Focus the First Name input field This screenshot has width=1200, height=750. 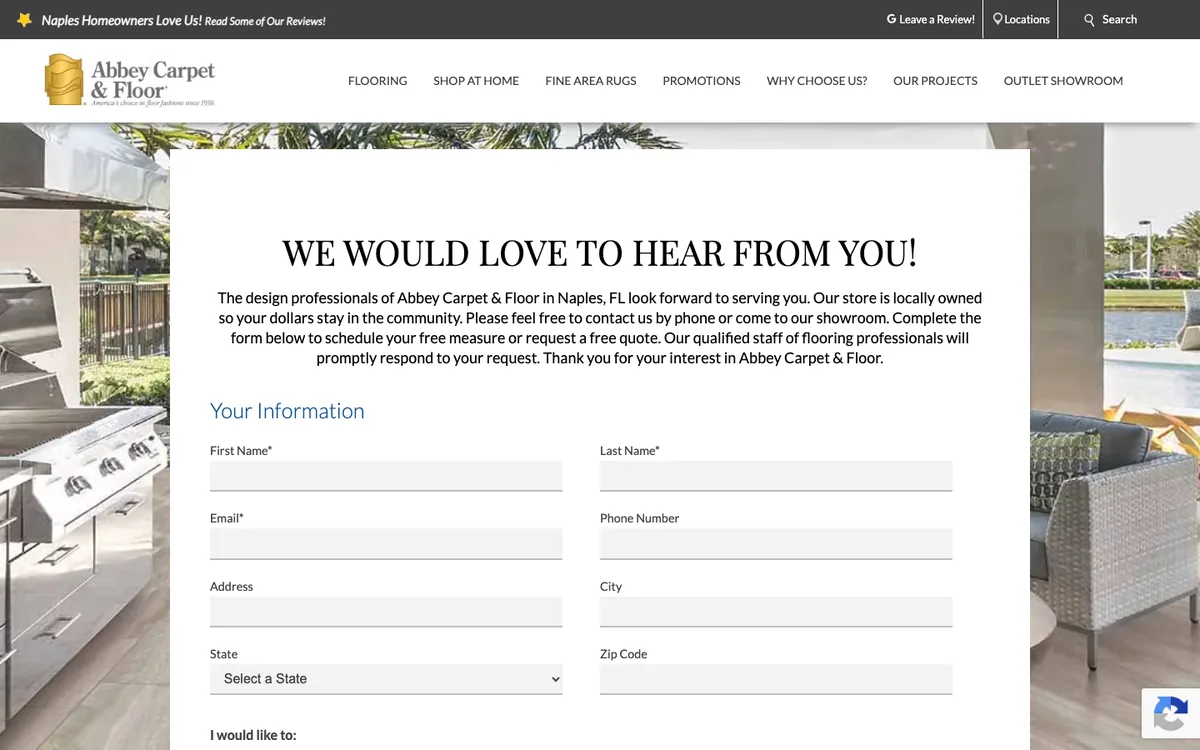pyautogui.click(x=386, y=476)
